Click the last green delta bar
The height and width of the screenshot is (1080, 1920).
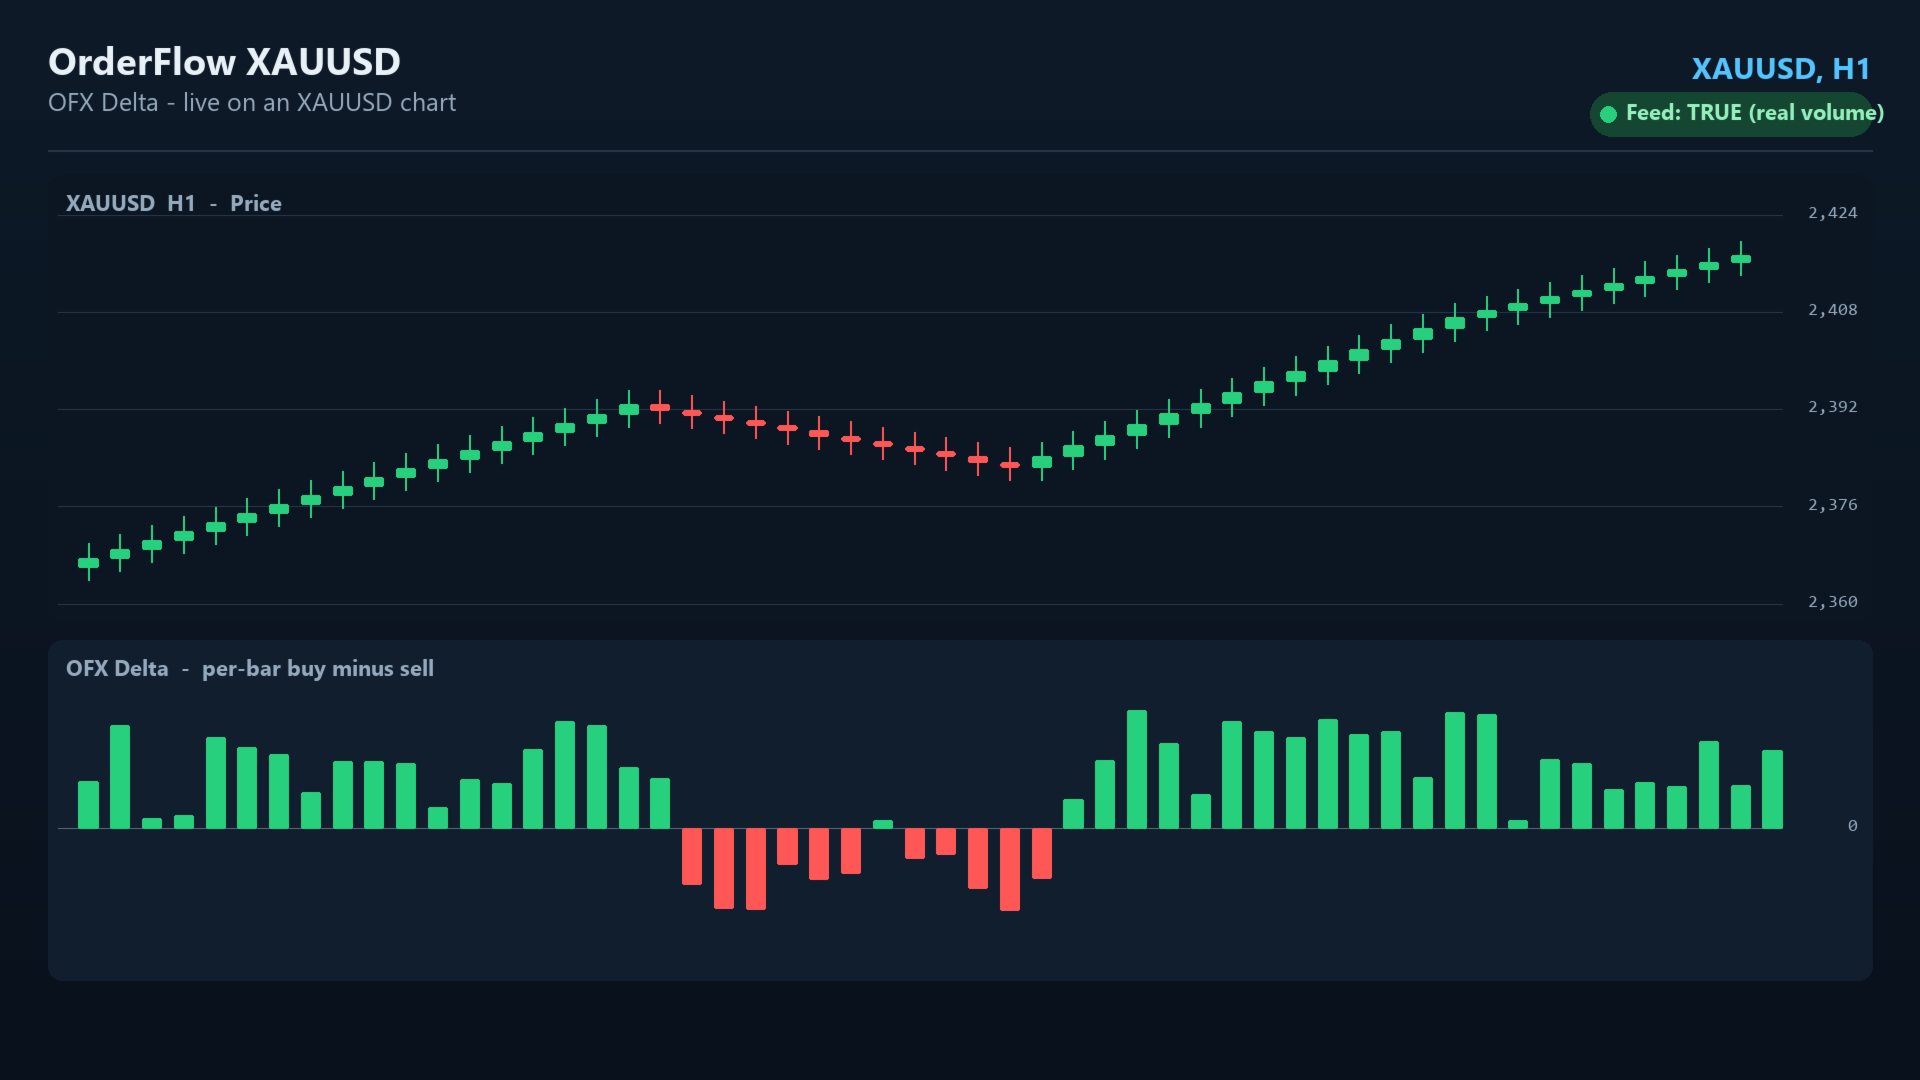(1772, 789)
